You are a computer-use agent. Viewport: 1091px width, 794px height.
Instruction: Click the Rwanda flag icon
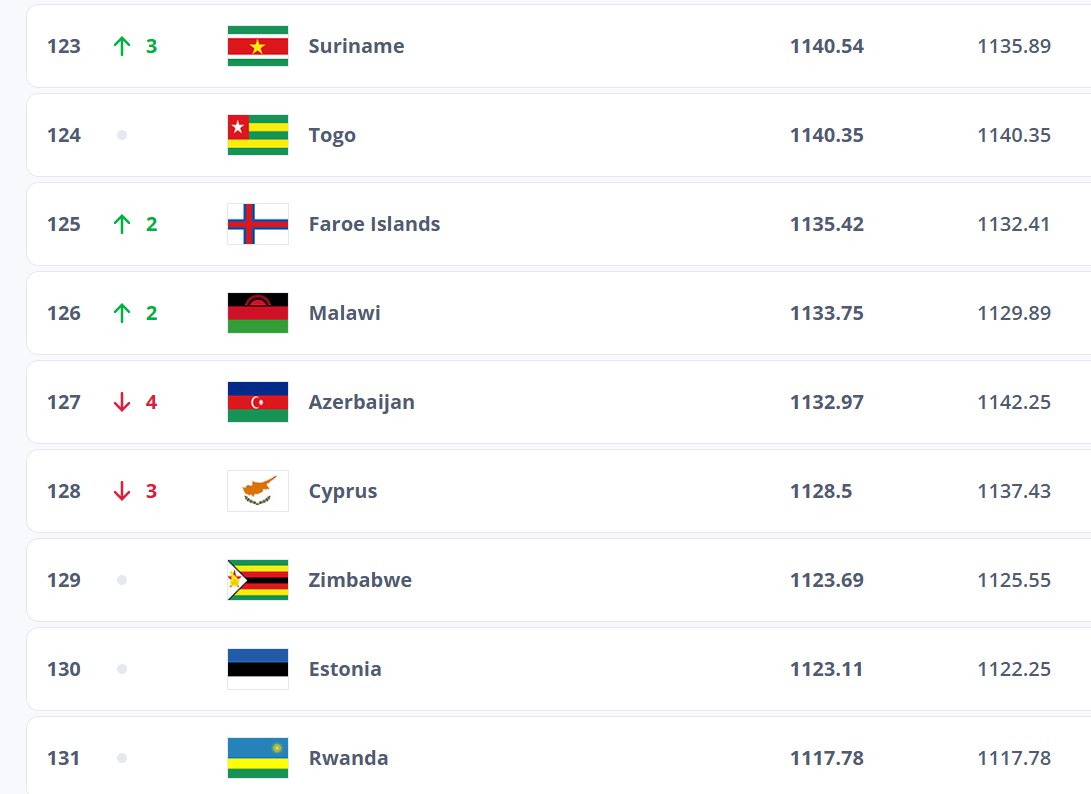point(256,758)
